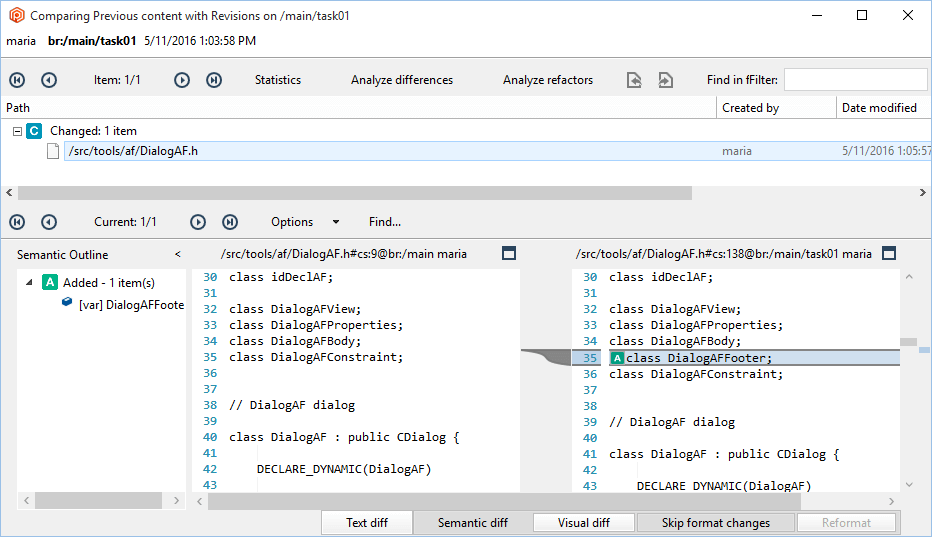This screenshot has width=932, height=537.
Task: Focus the Find in fFilter field
Action: (x=855, y=80)
